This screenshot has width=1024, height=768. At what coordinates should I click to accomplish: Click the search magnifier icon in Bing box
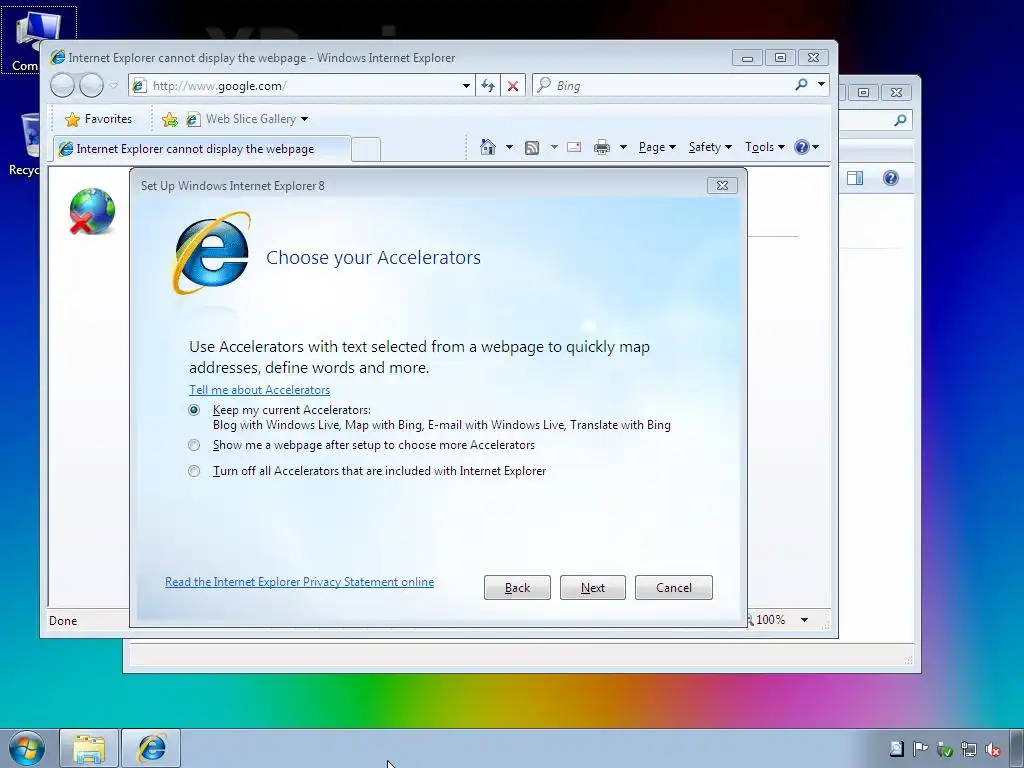[801, 85]
